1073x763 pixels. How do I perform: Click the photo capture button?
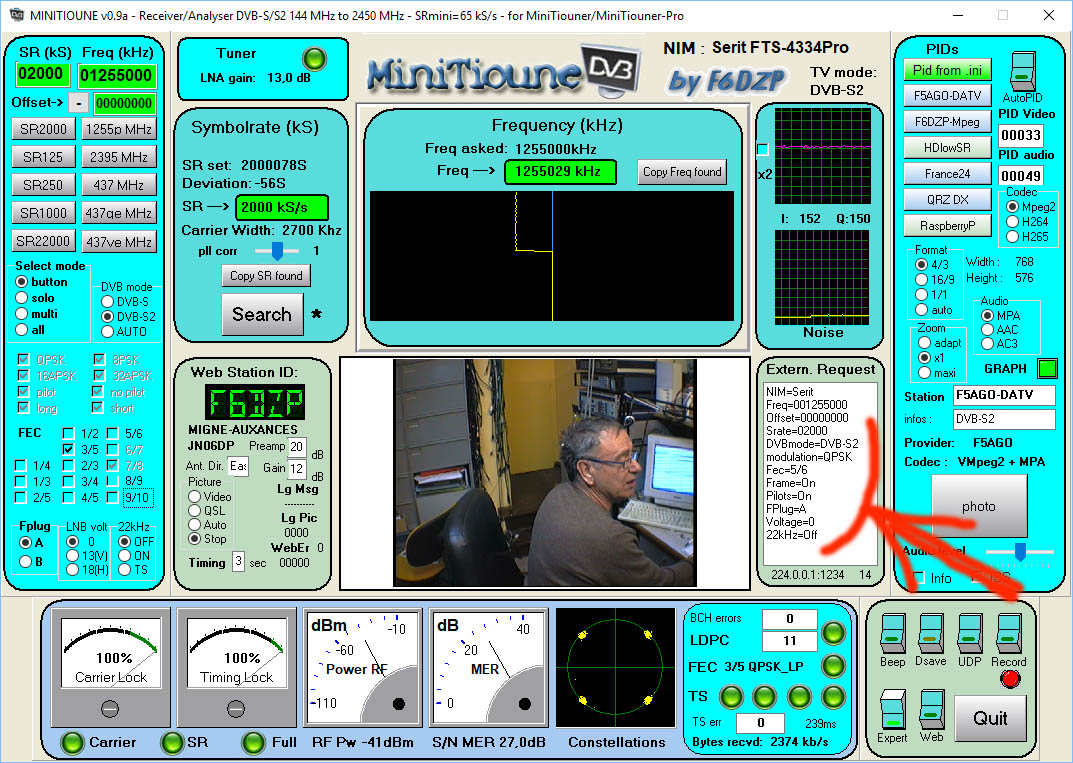977,506
